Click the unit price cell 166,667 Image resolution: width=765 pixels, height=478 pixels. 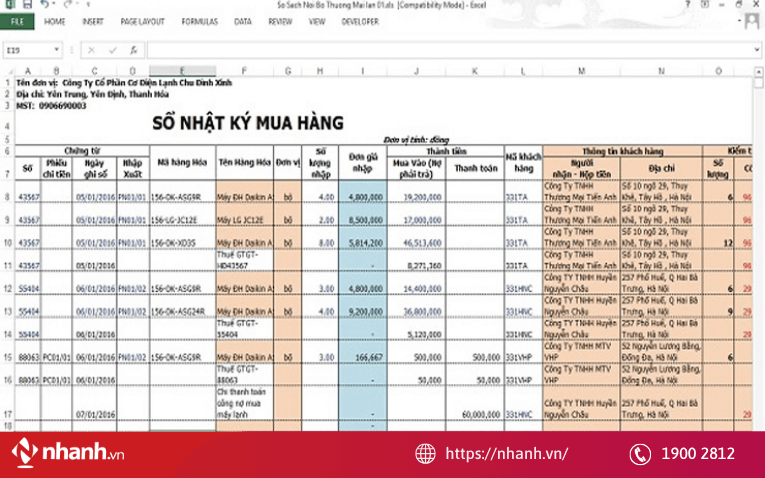point(362,352)
